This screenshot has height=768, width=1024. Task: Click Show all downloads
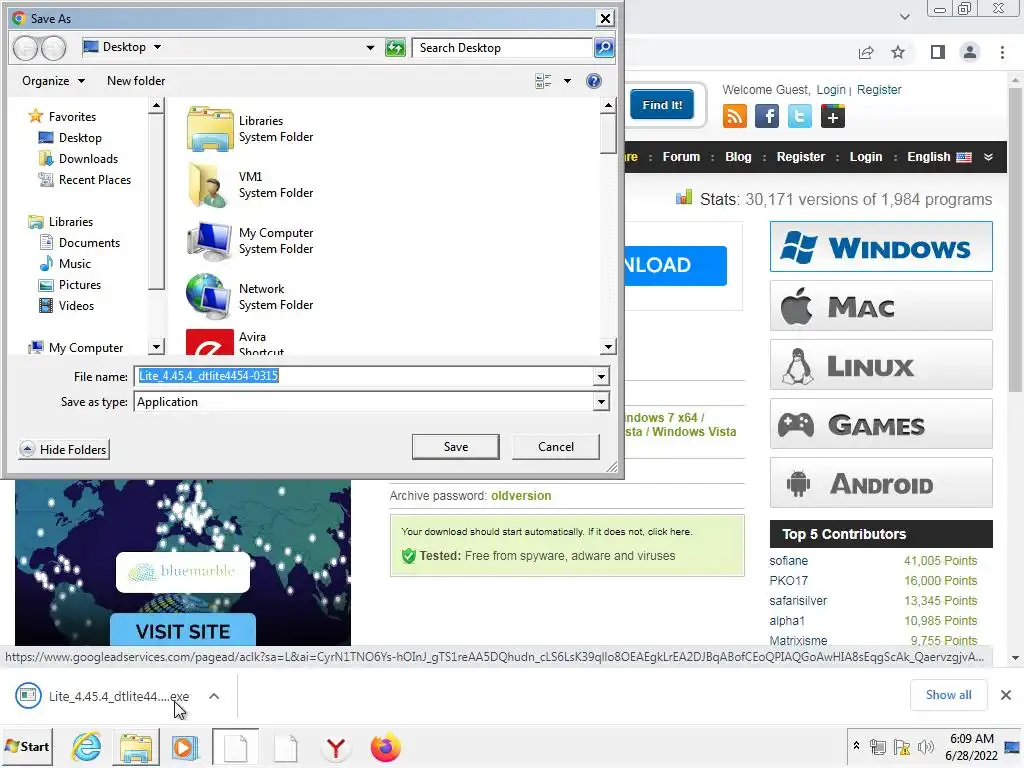tap(948, 695)
